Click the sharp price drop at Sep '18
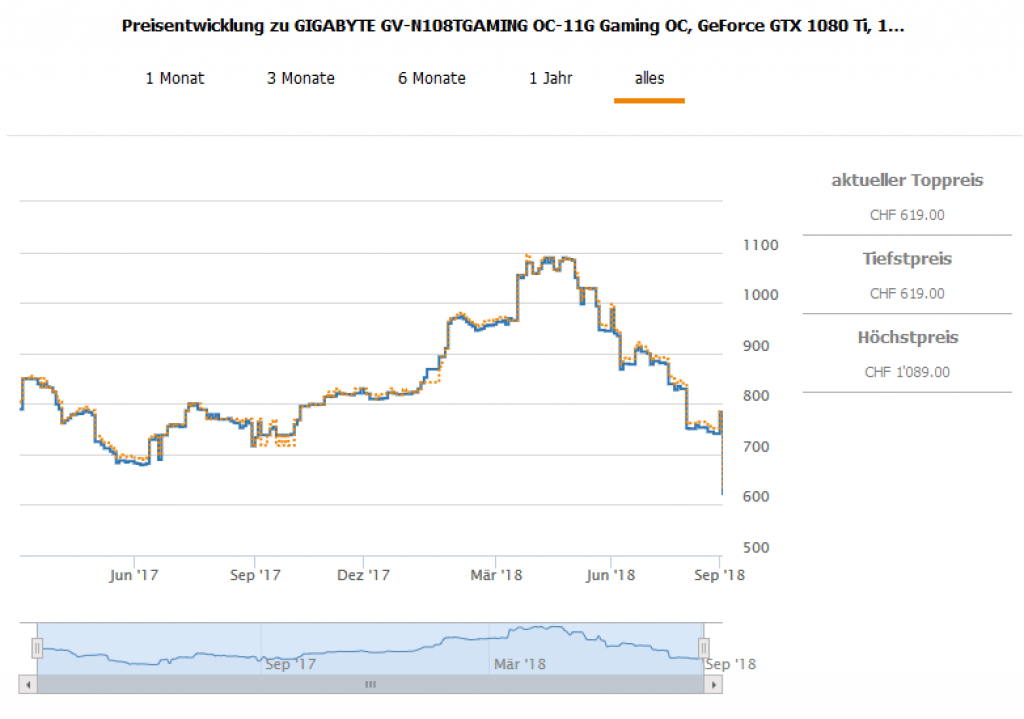The height and width of the screenshot is (719, 1024). tap(721, 460)
